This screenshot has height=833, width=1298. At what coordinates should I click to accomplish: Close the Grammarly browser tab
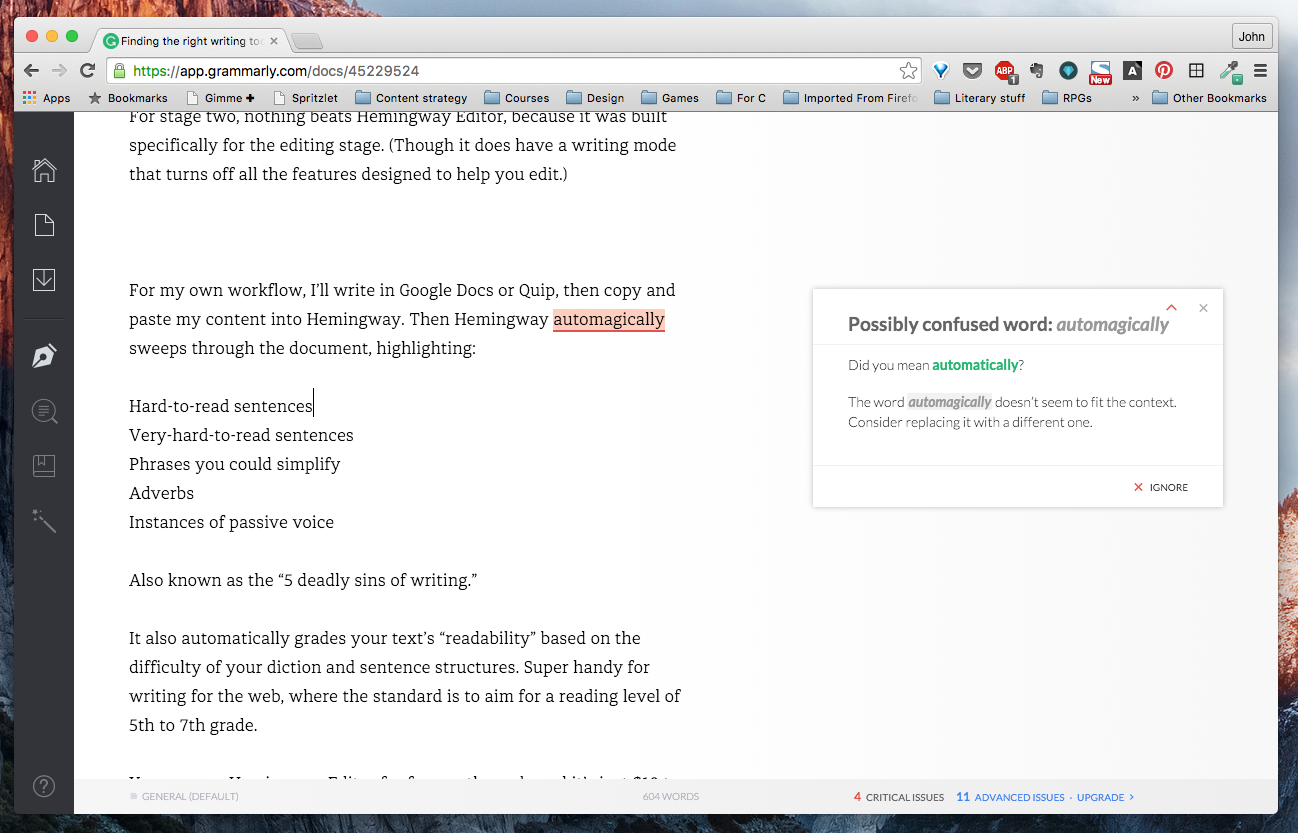tap(274, 41)
